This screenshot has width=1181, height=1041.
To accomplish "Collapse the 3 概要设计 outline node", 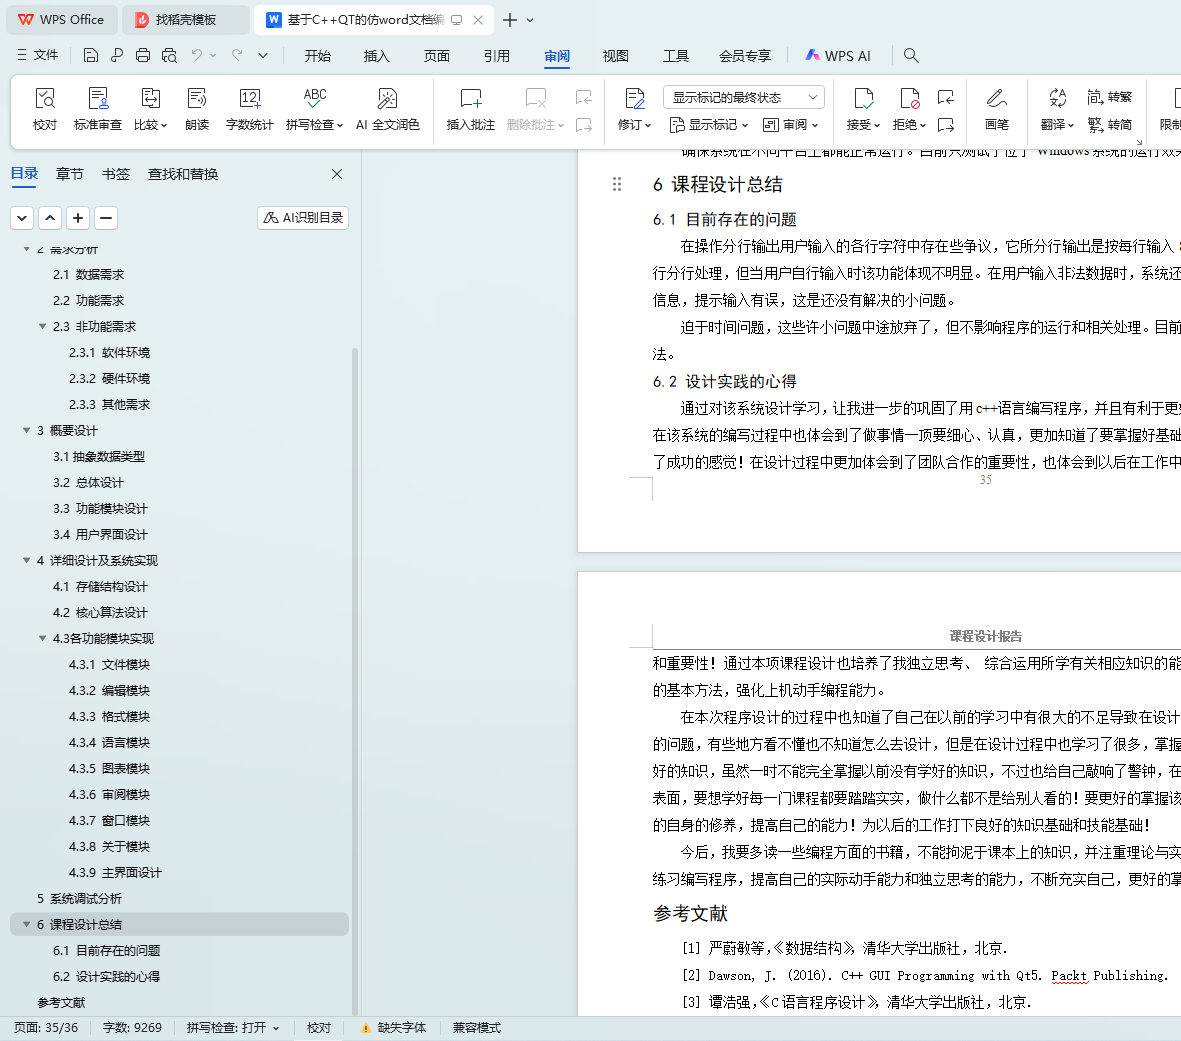I will [26, 430].
